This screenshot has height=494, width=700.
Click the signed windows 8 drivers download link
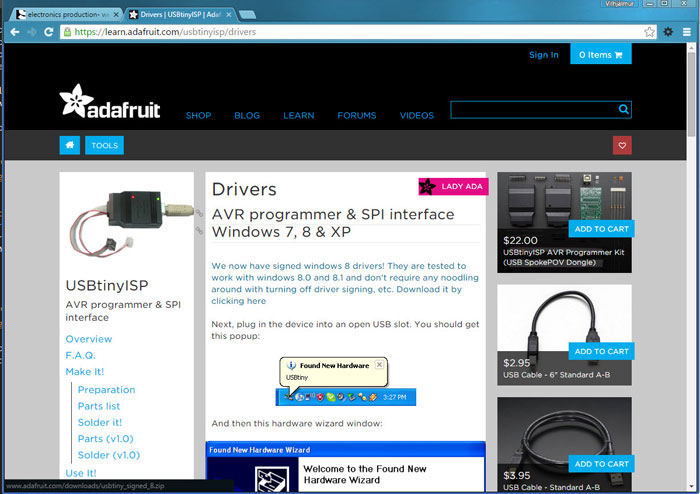pos(345,283)
